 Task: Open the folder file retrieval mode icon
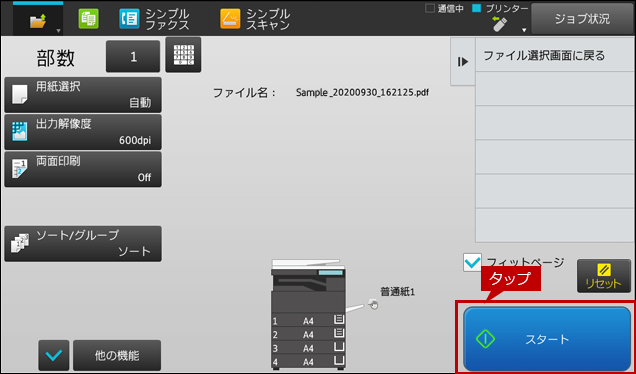(x=38, y=20)
